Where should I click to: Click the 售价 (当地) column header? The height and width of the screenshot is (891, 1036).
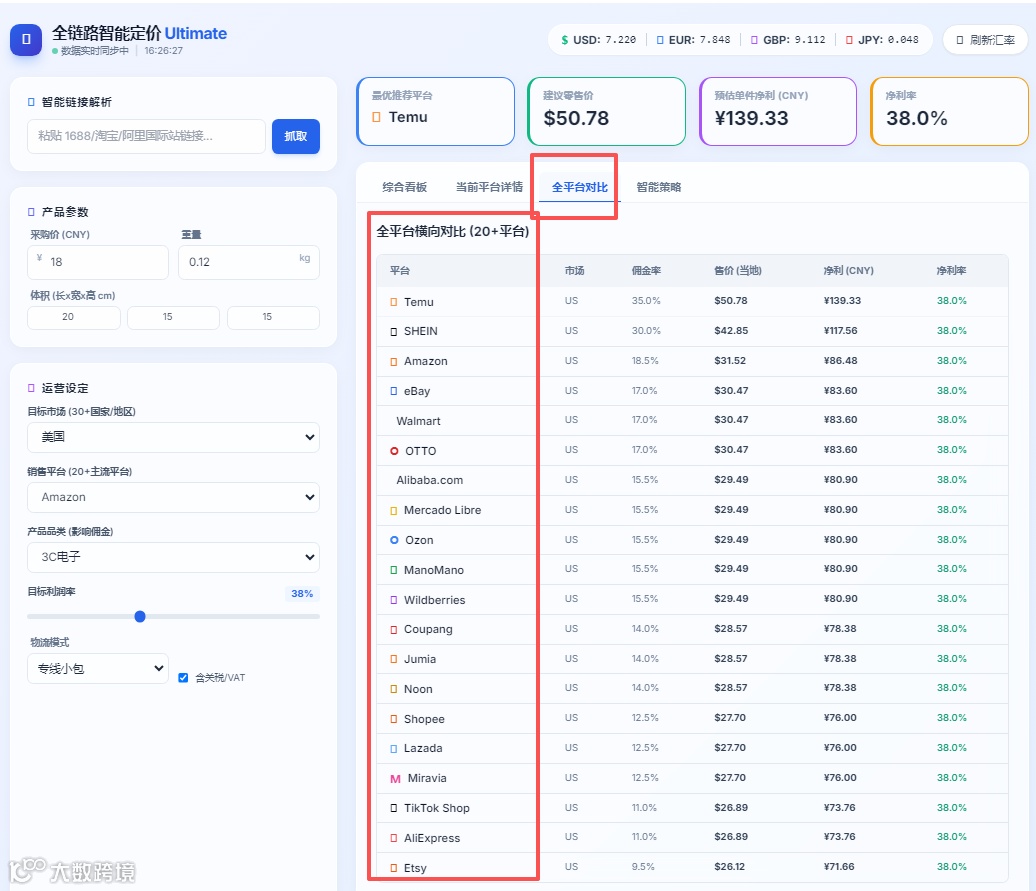[x=738, y=270]
